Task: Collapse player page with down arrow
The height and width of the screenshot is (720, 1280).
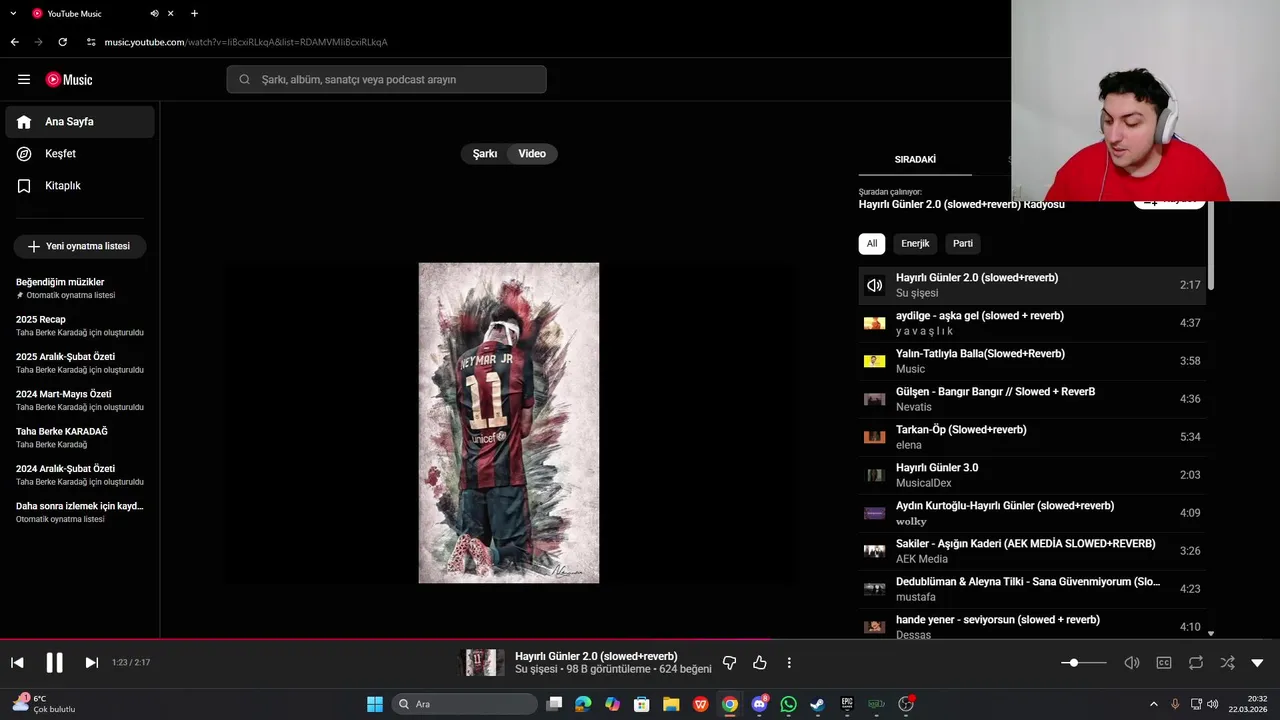Action: pyautogui.click(x=1258, y=662)
